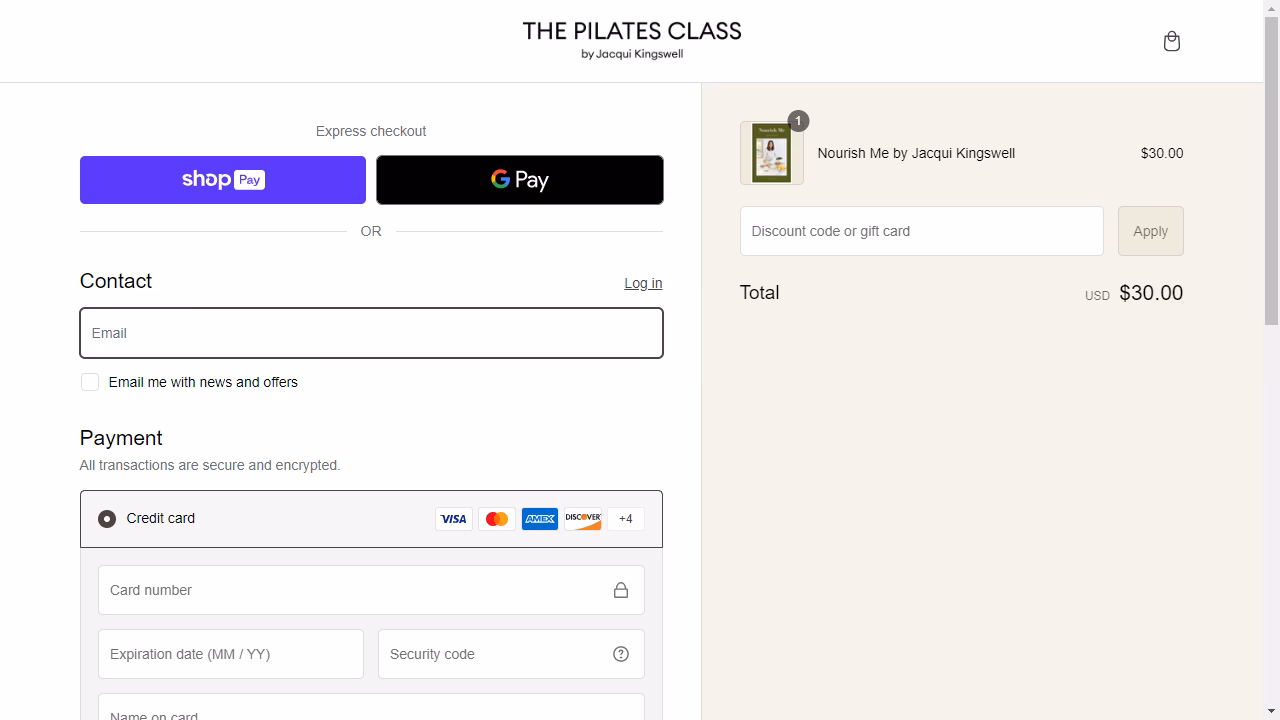1280x720 pixels.
Task: Open the Log in link
Action: click(x=643, y=283)
